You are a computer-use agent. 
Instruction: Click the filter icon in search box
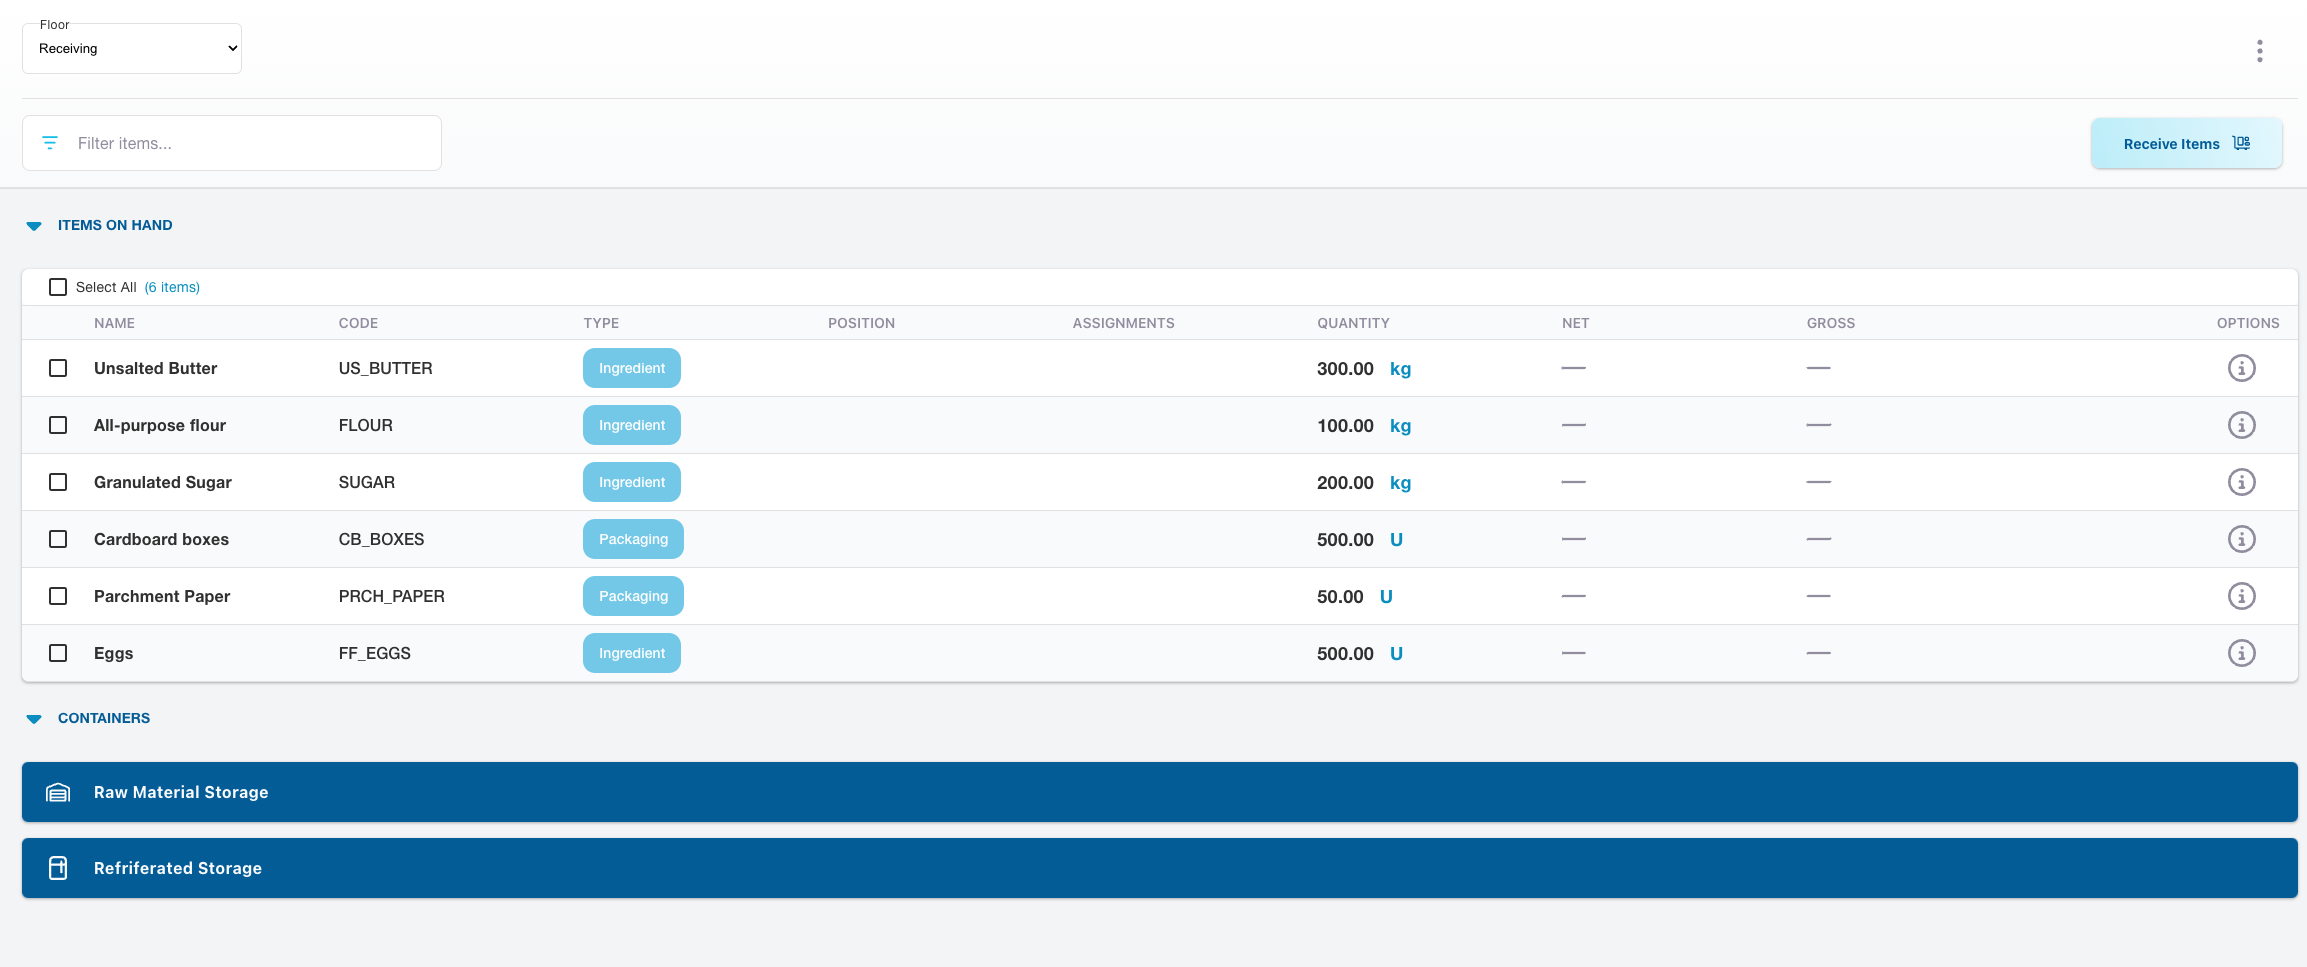(50, 143)
